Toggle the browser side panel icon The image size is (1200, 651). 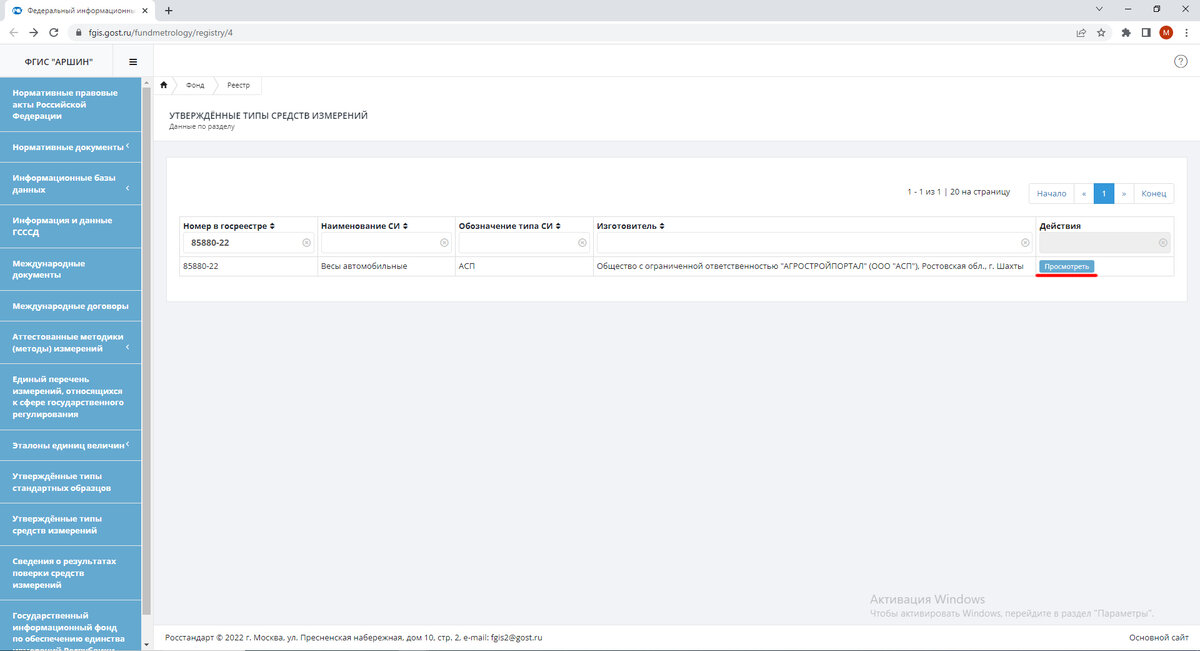tap(1146, 32)
